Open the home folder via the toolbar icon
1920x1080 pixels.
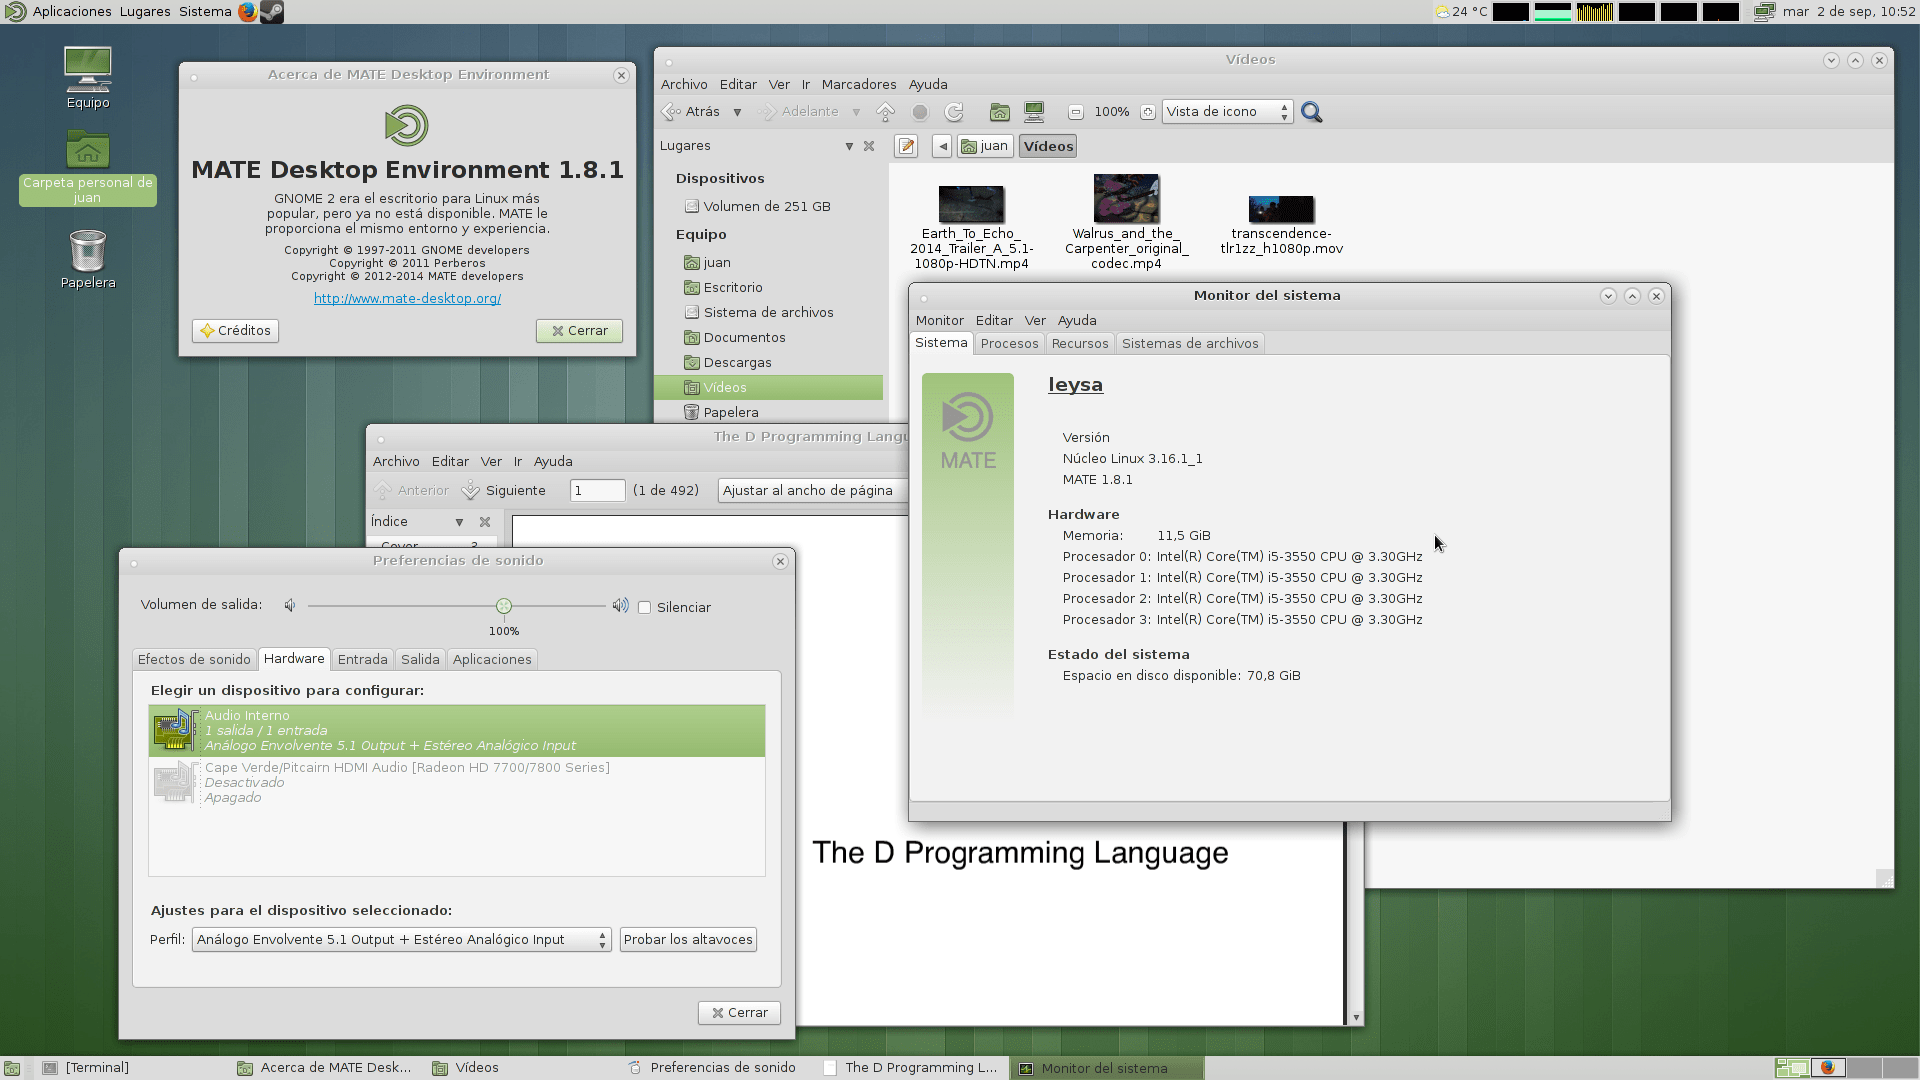[x=1000, y=112]
